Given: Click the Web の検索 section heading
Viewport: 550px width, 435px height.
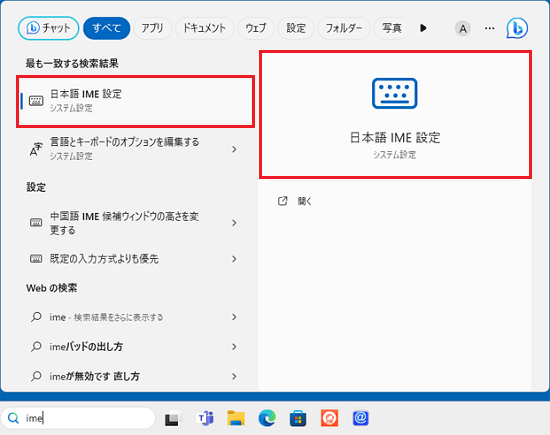Looking at the screenshot, I should 52,288.
